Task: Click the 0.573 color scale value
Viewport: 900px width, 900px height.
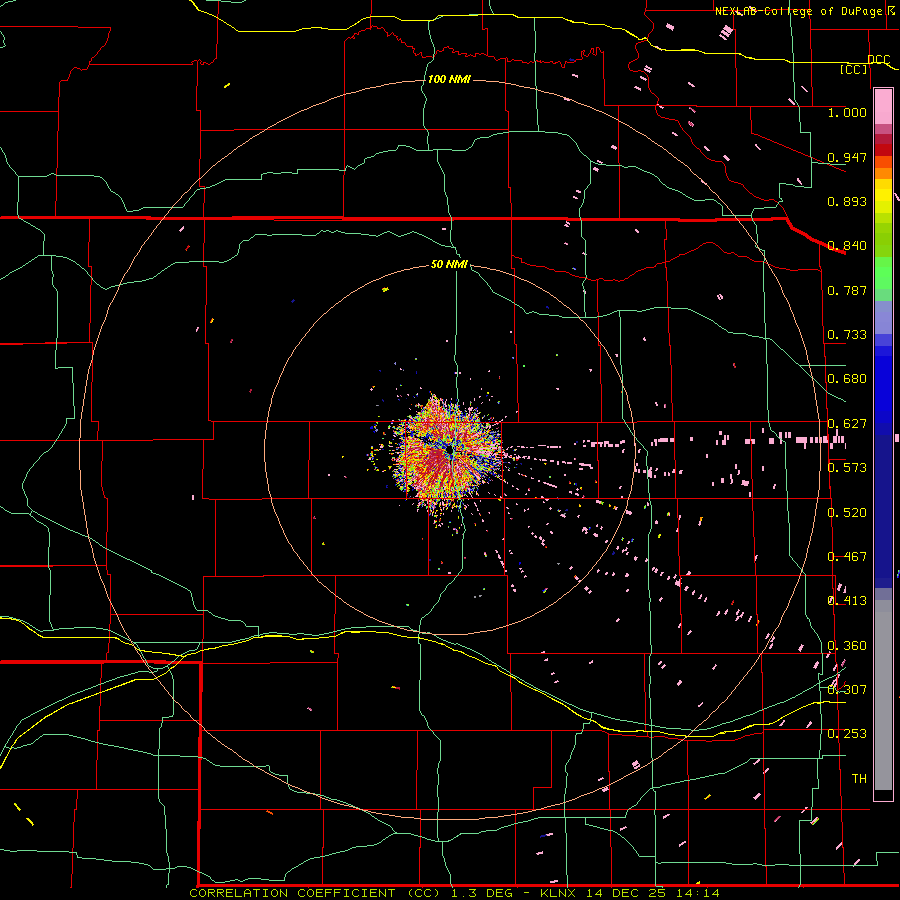Action: [847, 468]
